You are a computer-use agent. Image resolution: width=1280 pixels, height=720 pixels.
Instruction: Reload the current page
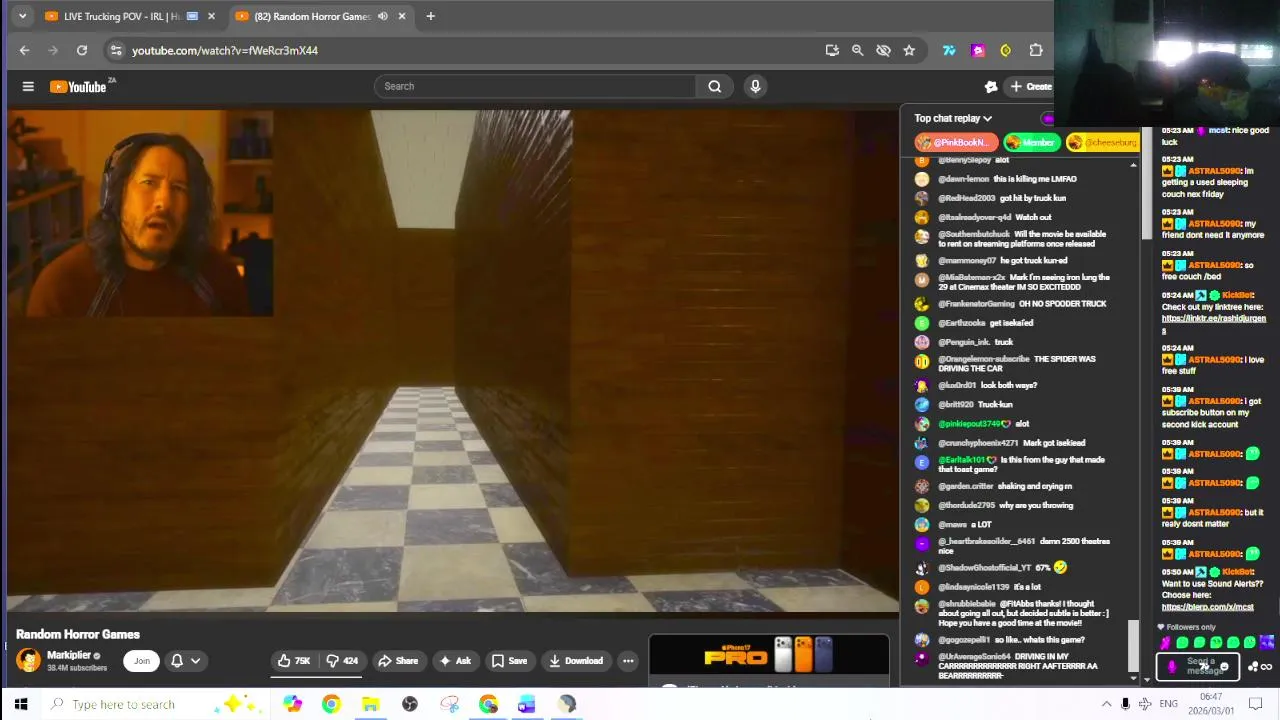point(82,50)
